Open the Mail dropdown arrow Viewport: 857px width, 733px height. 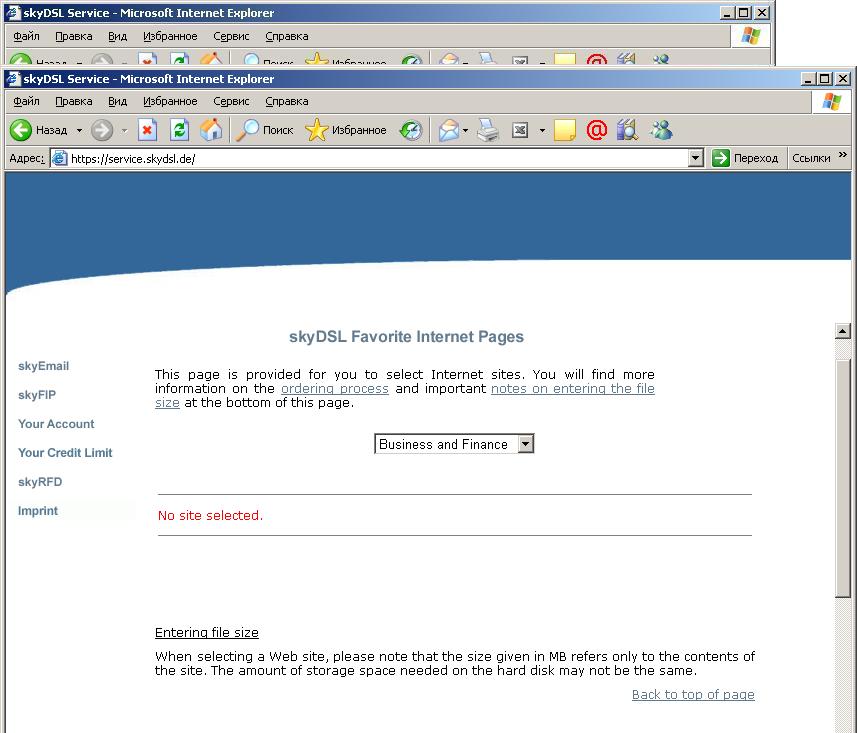coord(466,130)
